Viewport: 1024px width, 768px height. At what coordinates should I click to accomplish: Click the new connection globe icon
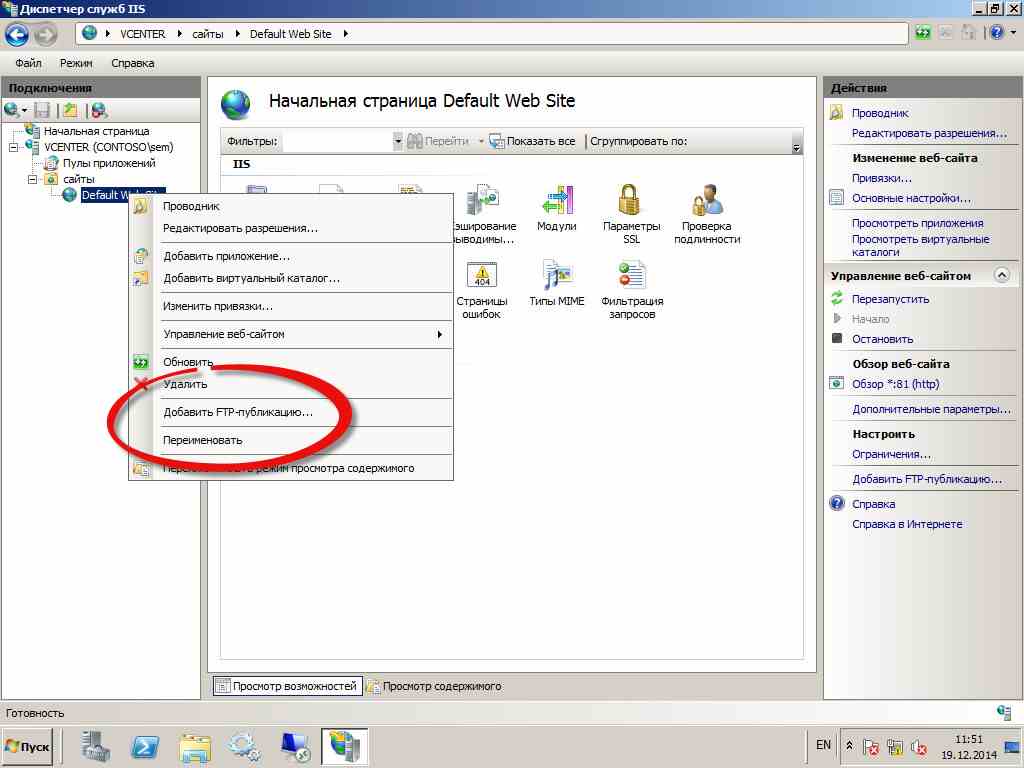point(12,110)
